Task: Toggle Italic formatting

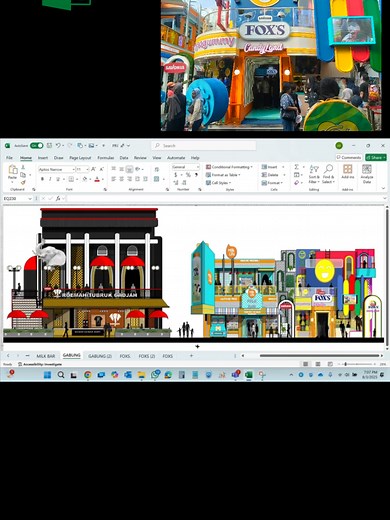Action: click(50, 179)
